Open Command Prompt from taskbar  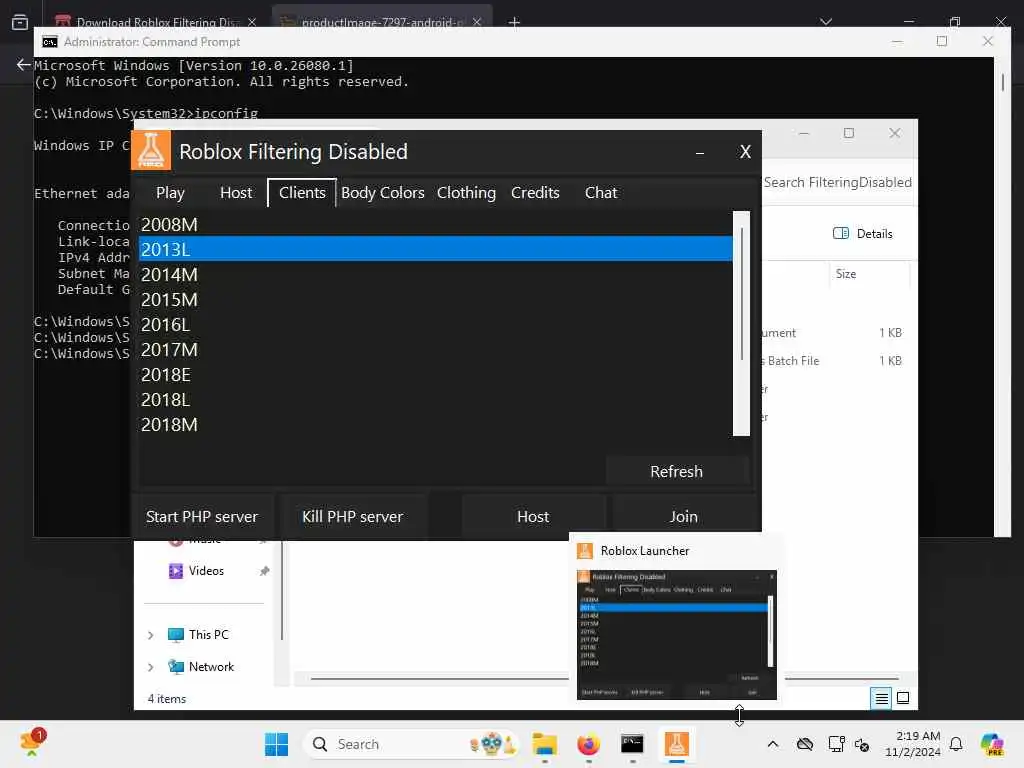point(632,744)
